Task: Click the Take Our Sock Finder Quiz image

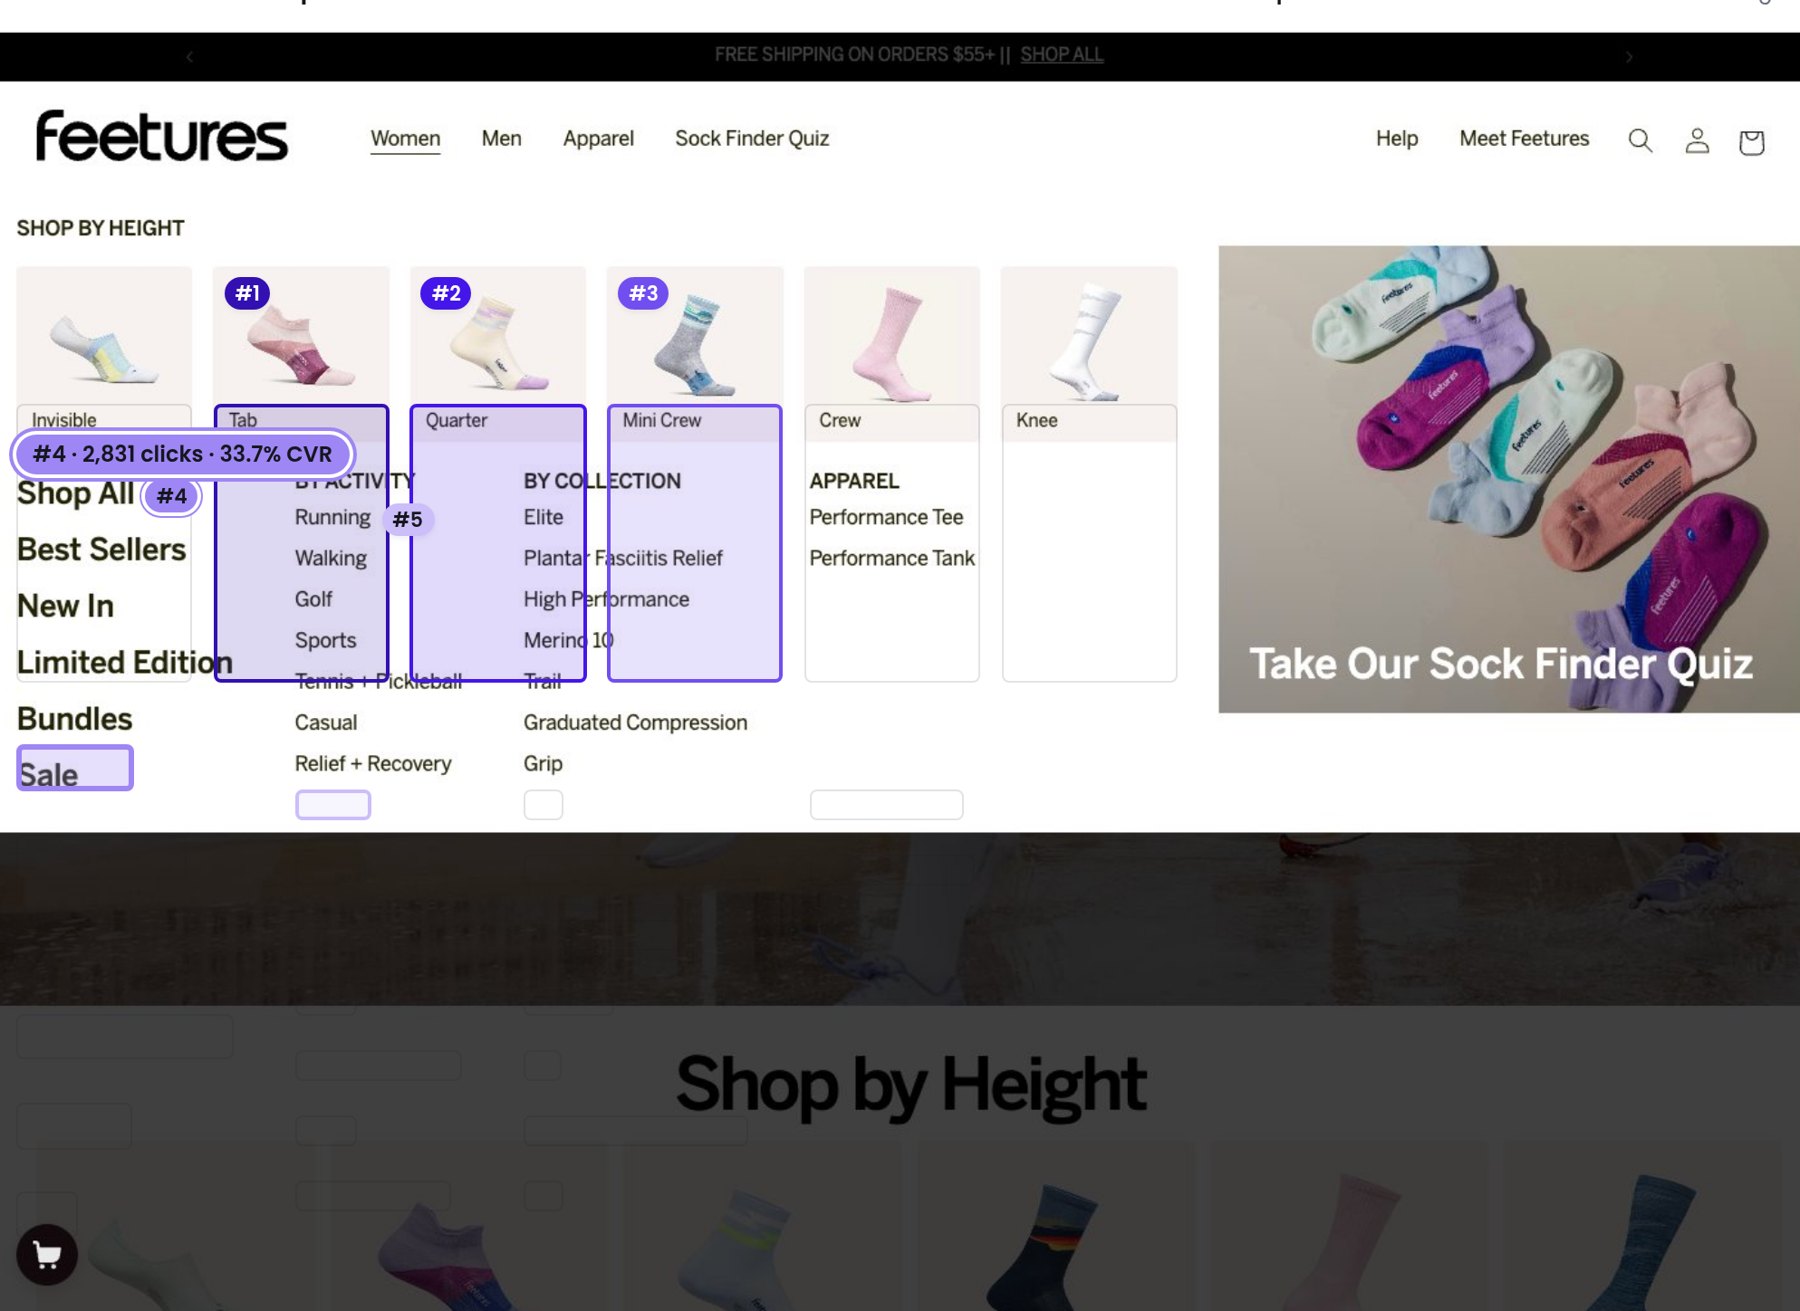Action: click(1509, 479)
